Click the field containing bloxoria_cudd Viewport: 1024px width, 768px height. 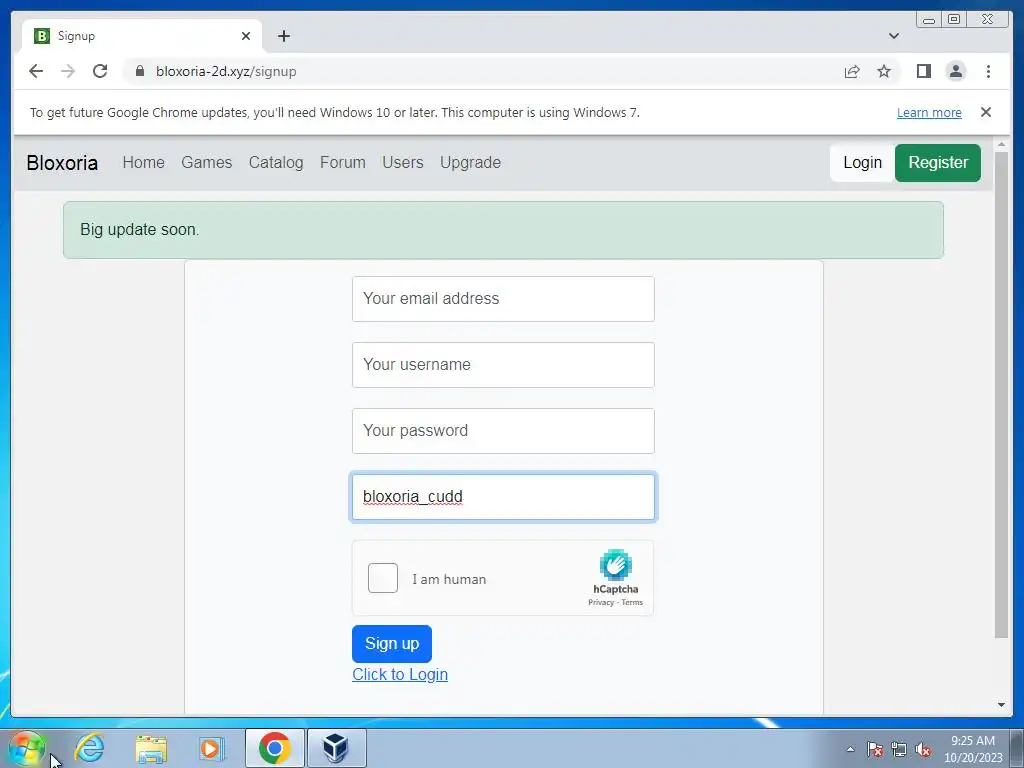coord(503,497)
